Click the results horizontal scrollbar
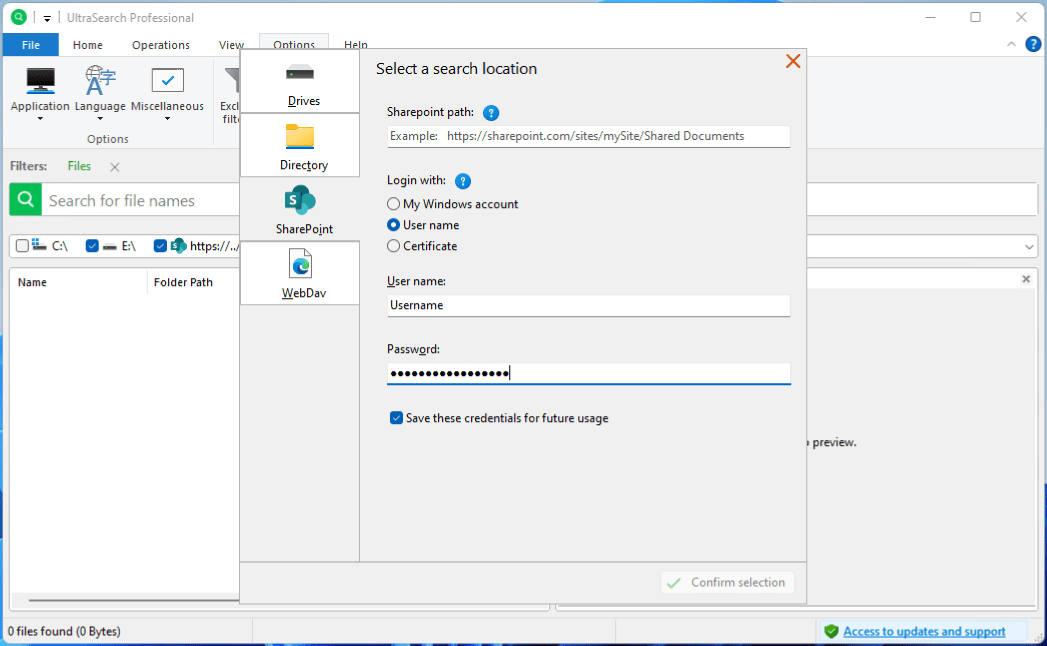1047x646 pixels. pyautogui.click(x=134, y=600)
